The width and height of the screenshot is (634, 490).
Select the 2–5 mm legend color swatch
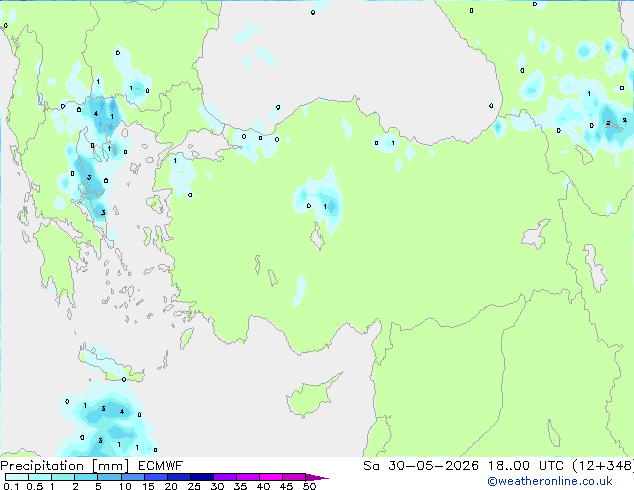click(x=86, y=477)
